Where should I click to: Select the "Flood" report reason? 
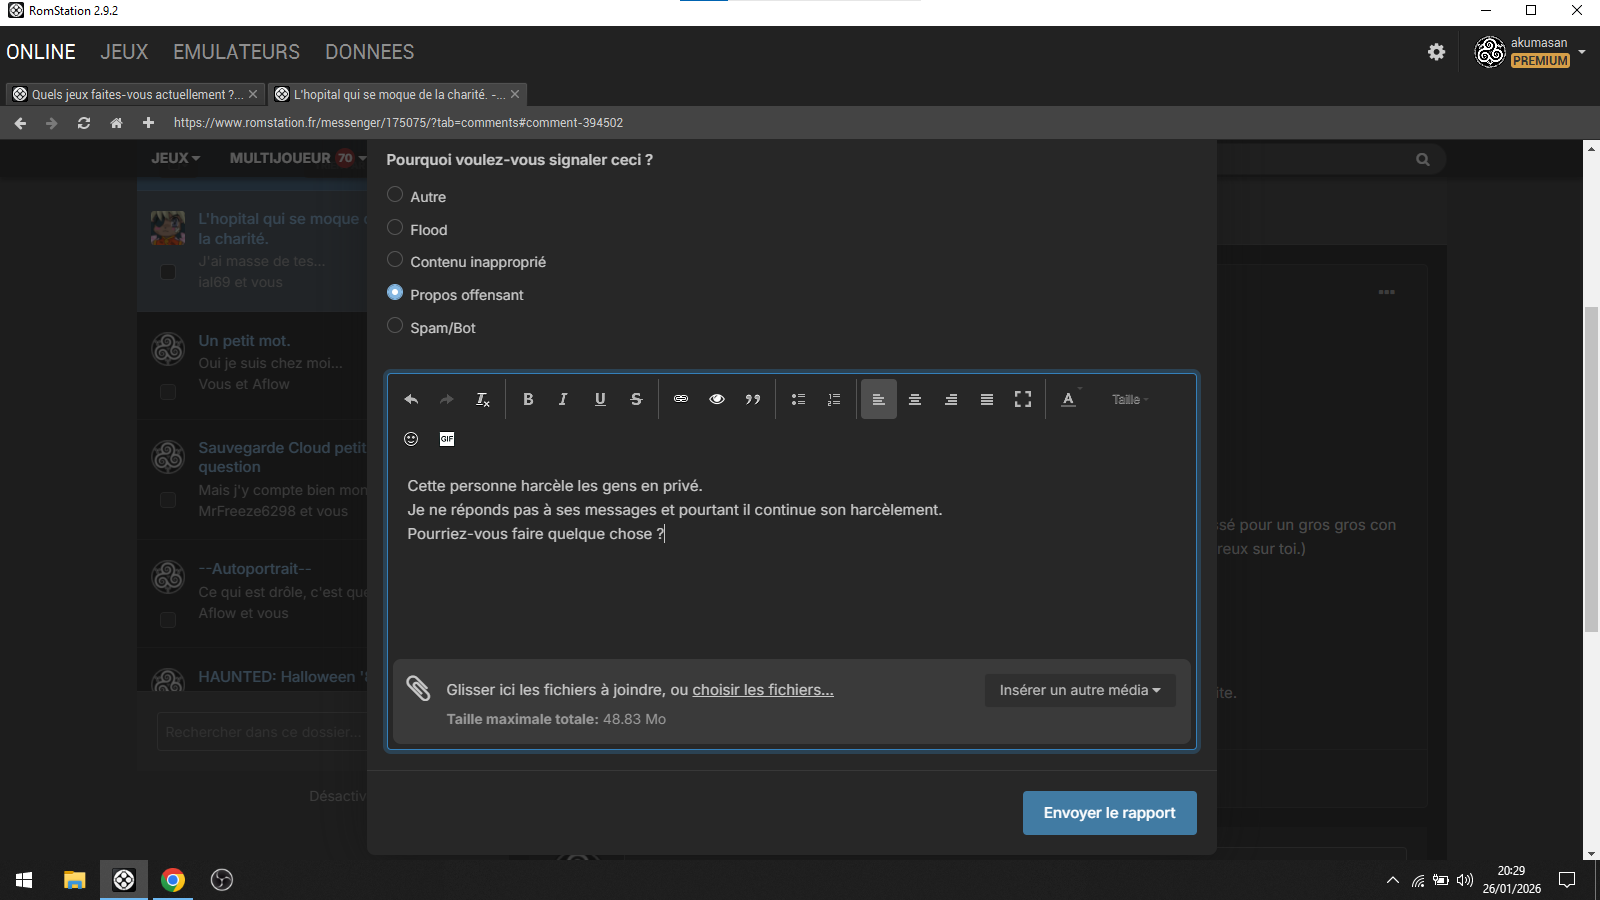point(395,228)
